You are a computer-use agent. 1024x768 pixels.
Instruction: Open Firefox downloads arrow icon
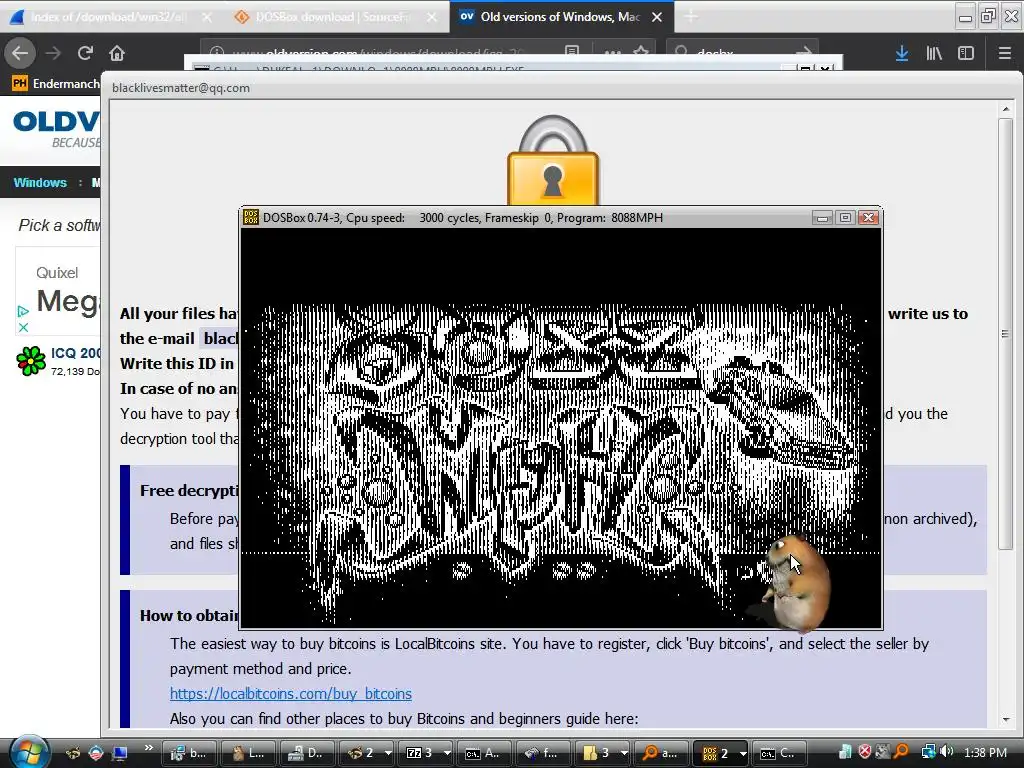pos(902,53)
